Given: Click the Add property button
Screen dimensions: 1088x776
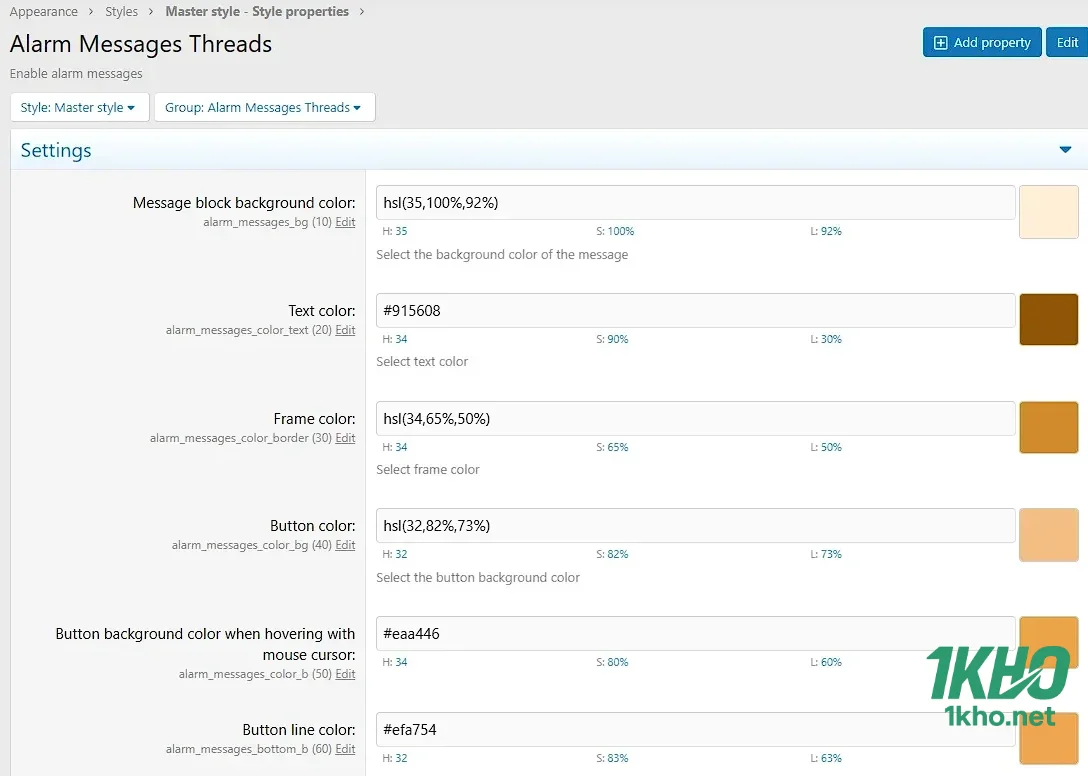Looking at the screenshot, I should point(981,42).
